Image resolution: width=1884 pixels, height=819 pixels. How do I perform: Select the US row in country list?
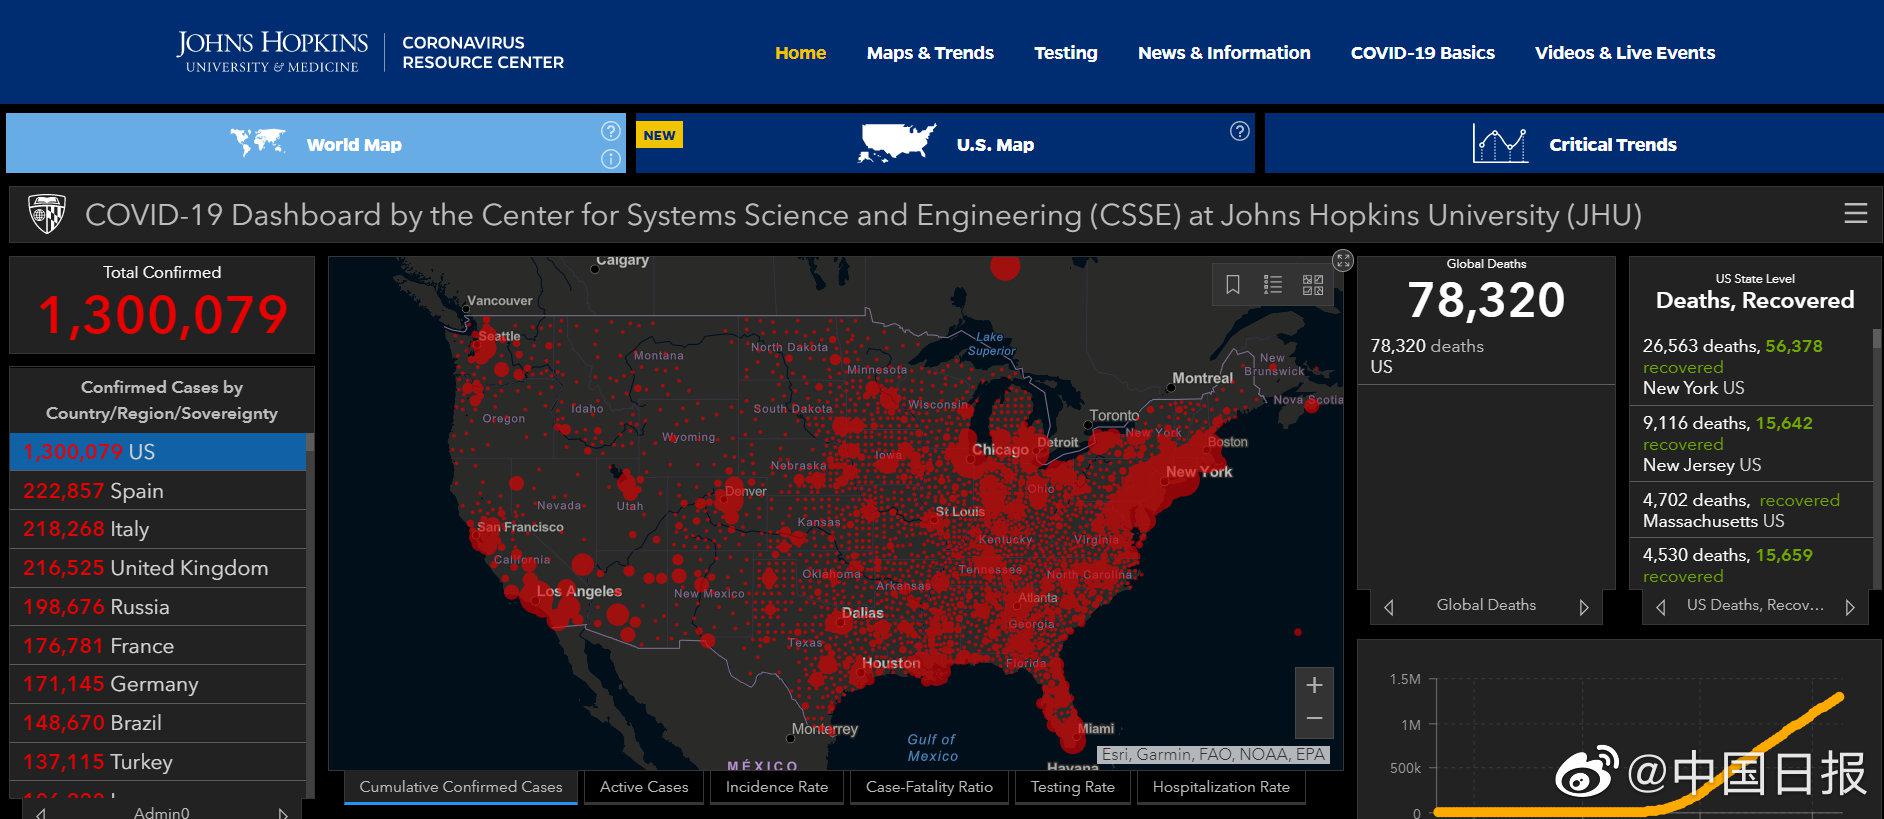(x=158, y=452)
